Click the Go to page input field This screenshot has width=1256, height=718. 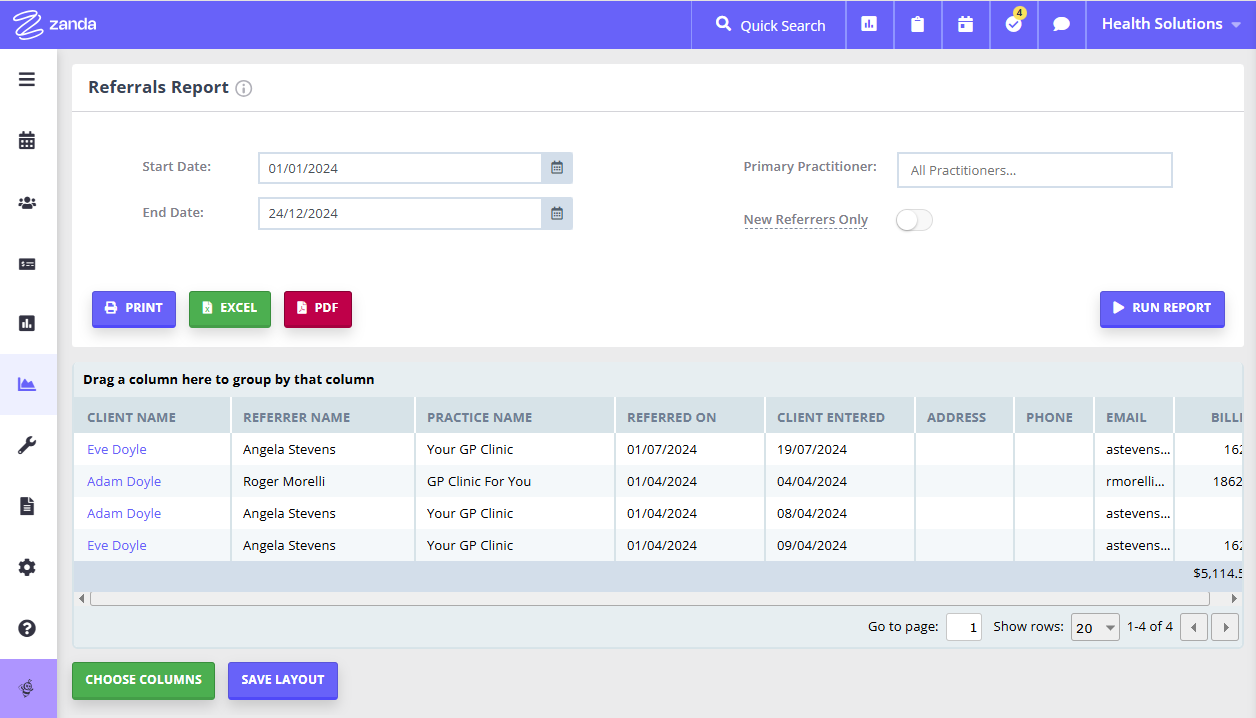point(963,626)
